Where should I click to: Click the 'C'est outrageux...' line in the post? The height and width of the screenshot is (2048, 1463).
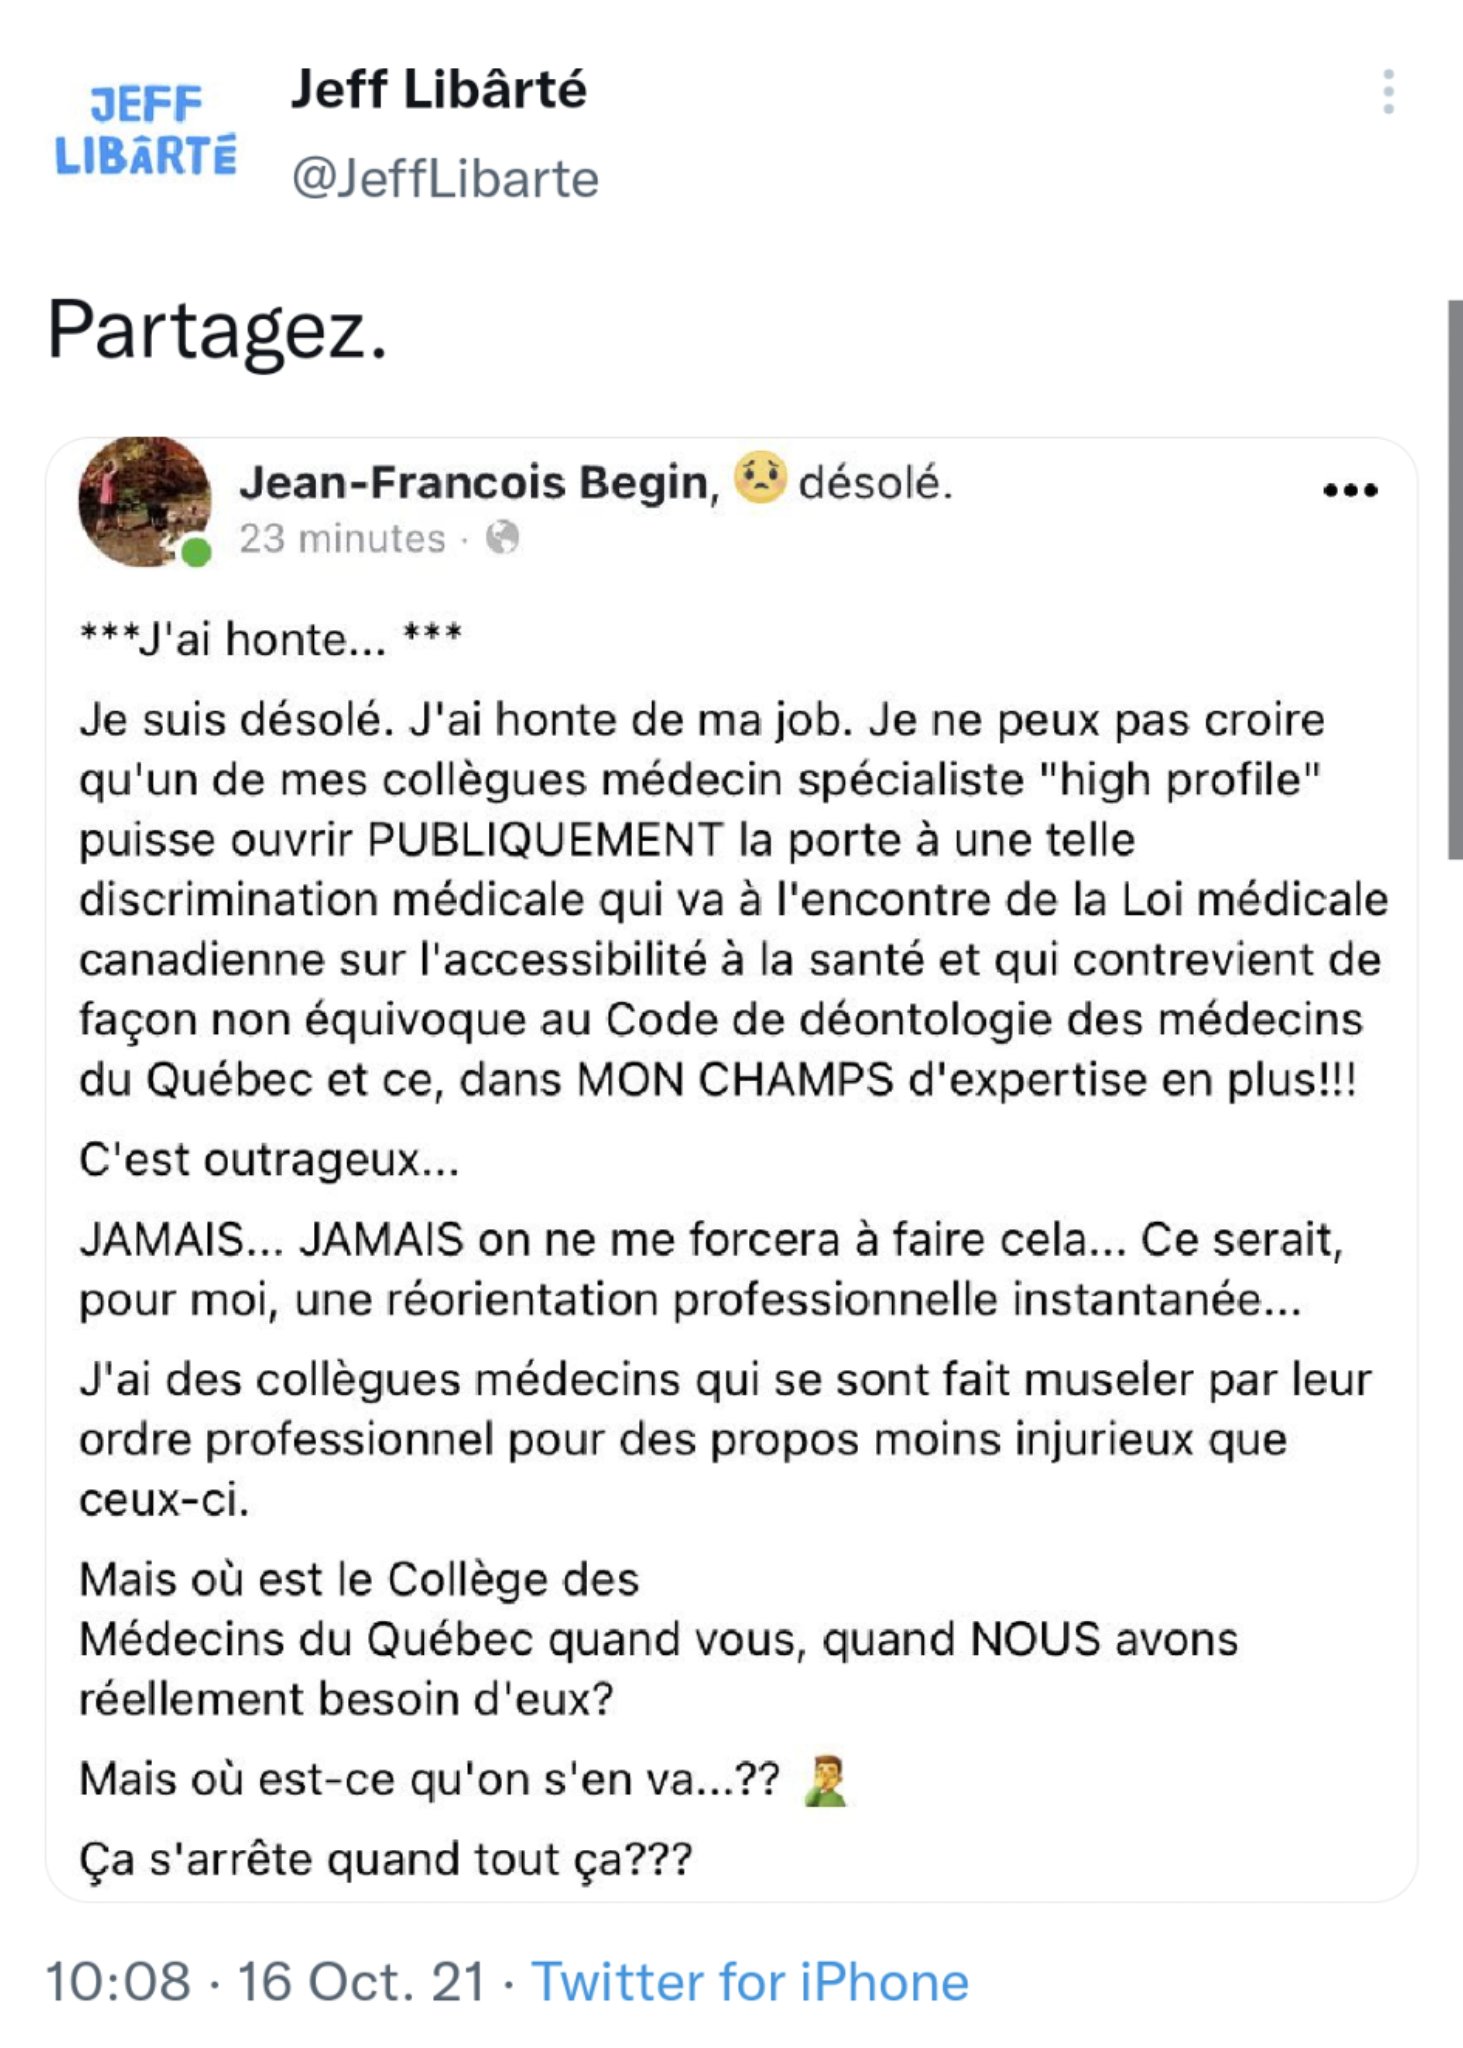click(x=269, y=1160)
